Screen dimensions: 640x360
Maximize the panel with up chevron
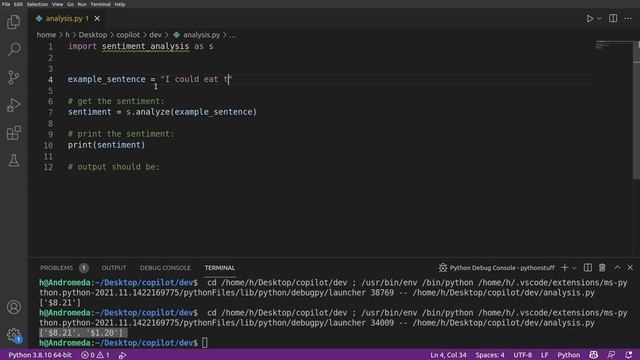coord(617,268)
